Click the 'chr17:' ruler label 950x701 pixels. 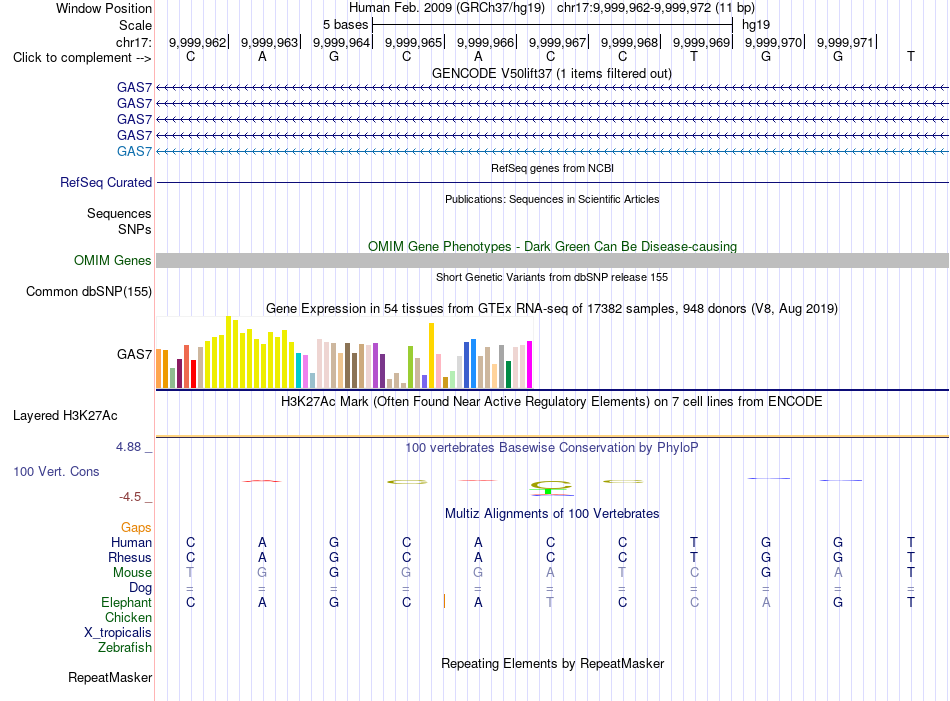click(133, 42)
